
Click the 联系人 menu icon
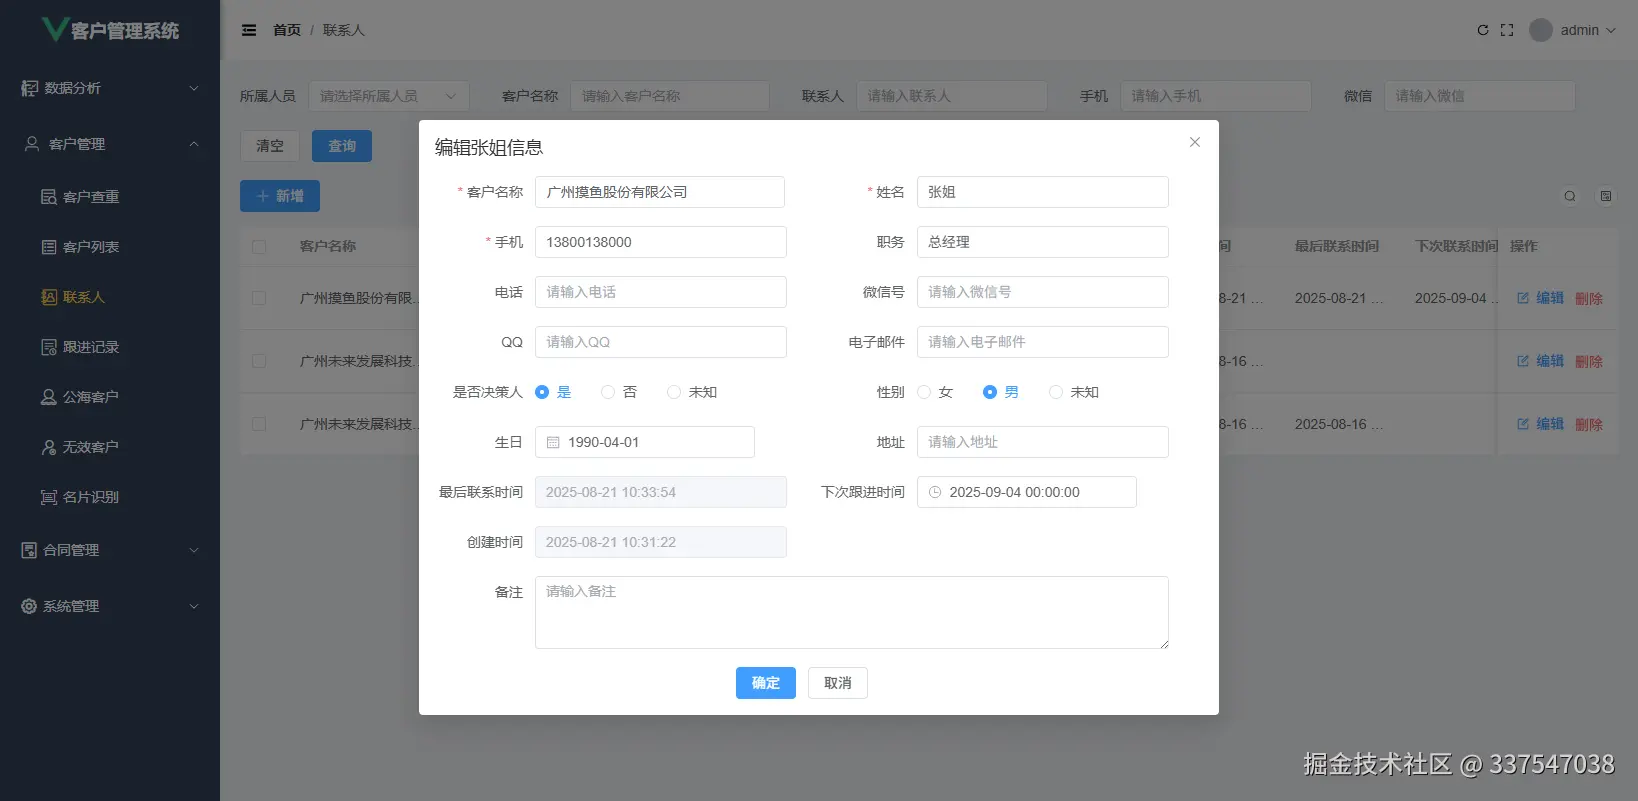[48, 297]
